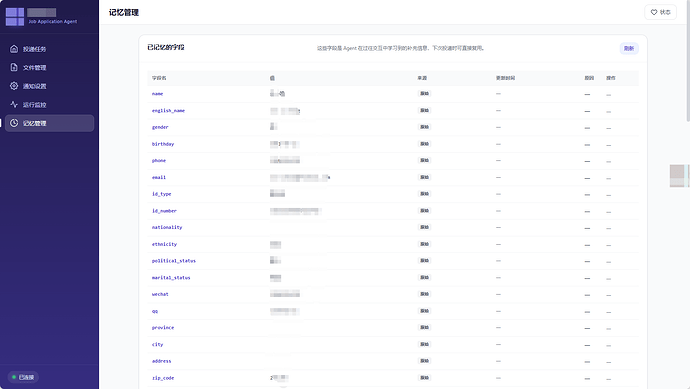Click the 刷新 refresh button
This screenshot has height=389, width=690.
tap(629, 48)
